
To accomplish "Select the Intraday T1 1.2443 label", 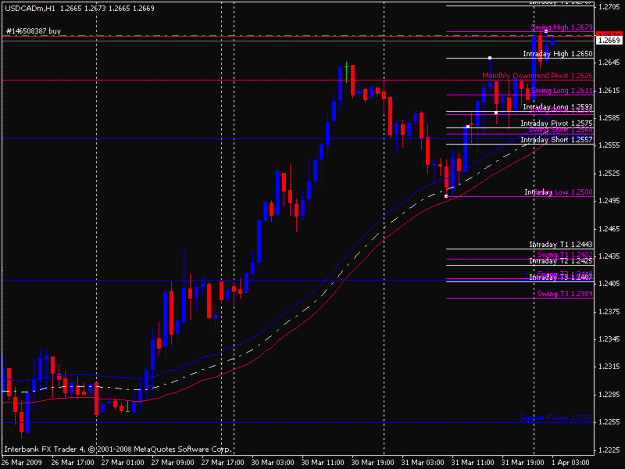I will pyautogui.click(x=561, y=244).
